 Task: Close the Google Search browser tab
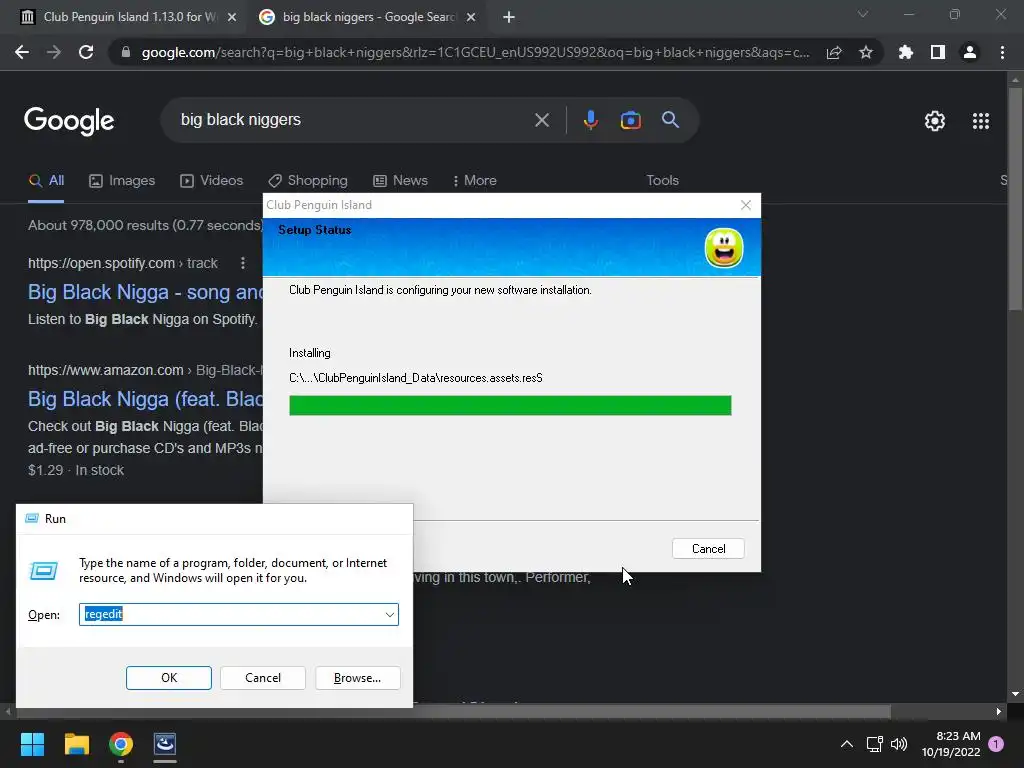471,17
